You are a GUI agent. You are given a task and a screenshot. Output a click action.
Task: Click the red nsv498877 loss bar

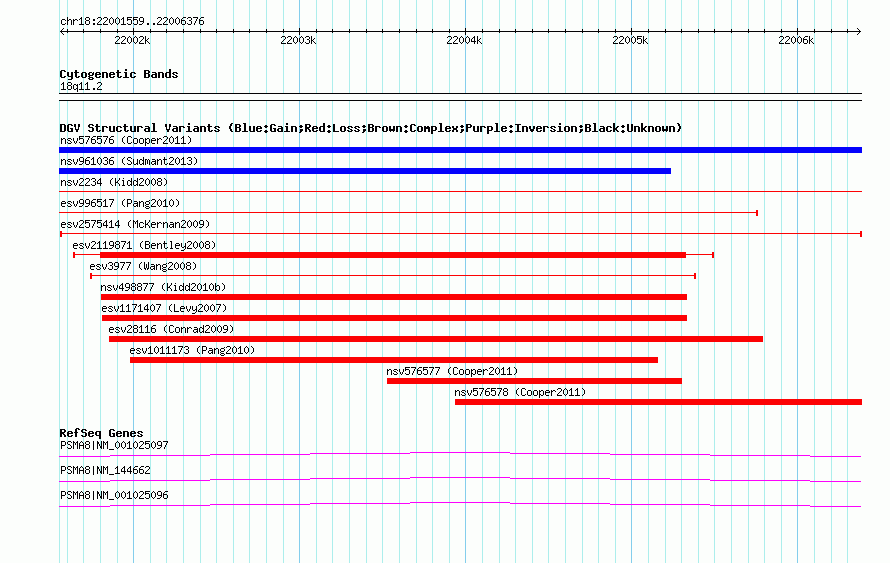[394, 297]
